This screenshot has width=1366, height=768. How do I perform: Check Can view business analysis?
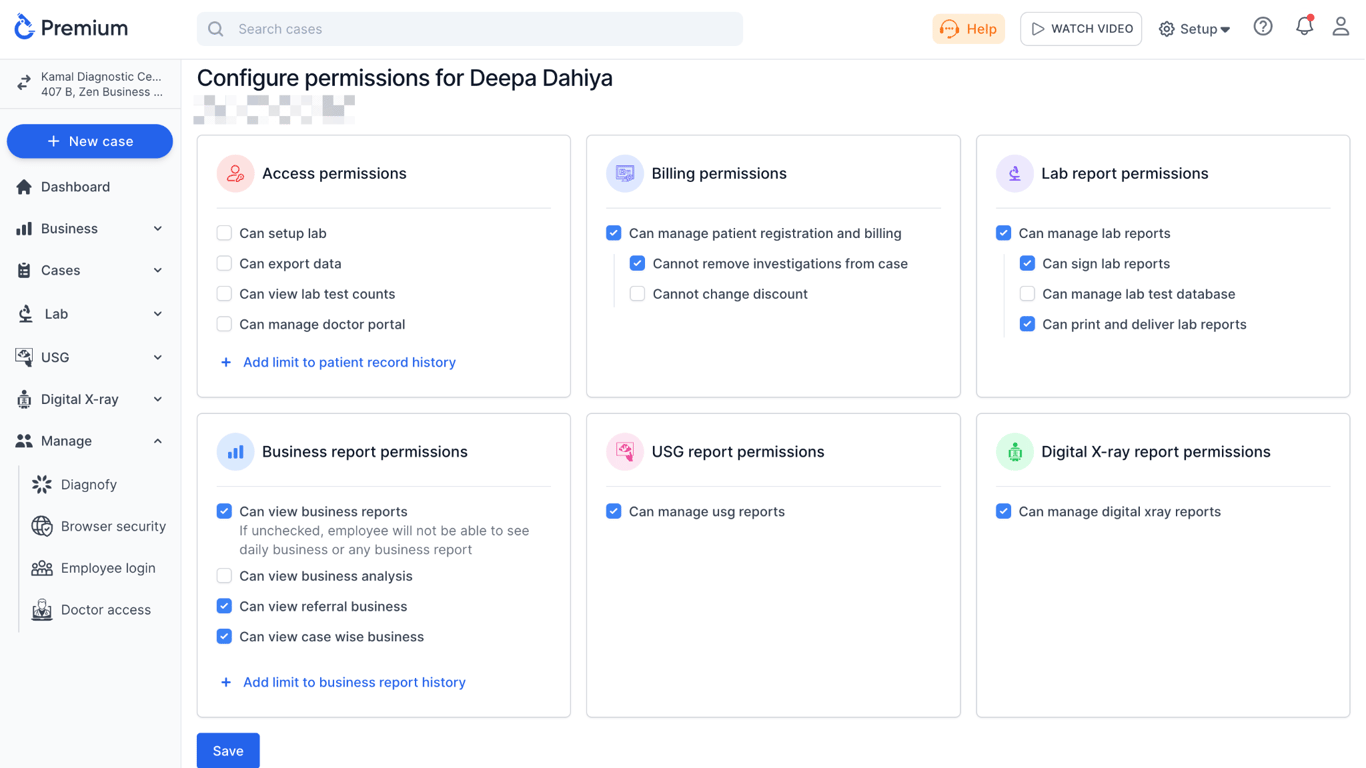pyautogui.click(x=224, y=576)
